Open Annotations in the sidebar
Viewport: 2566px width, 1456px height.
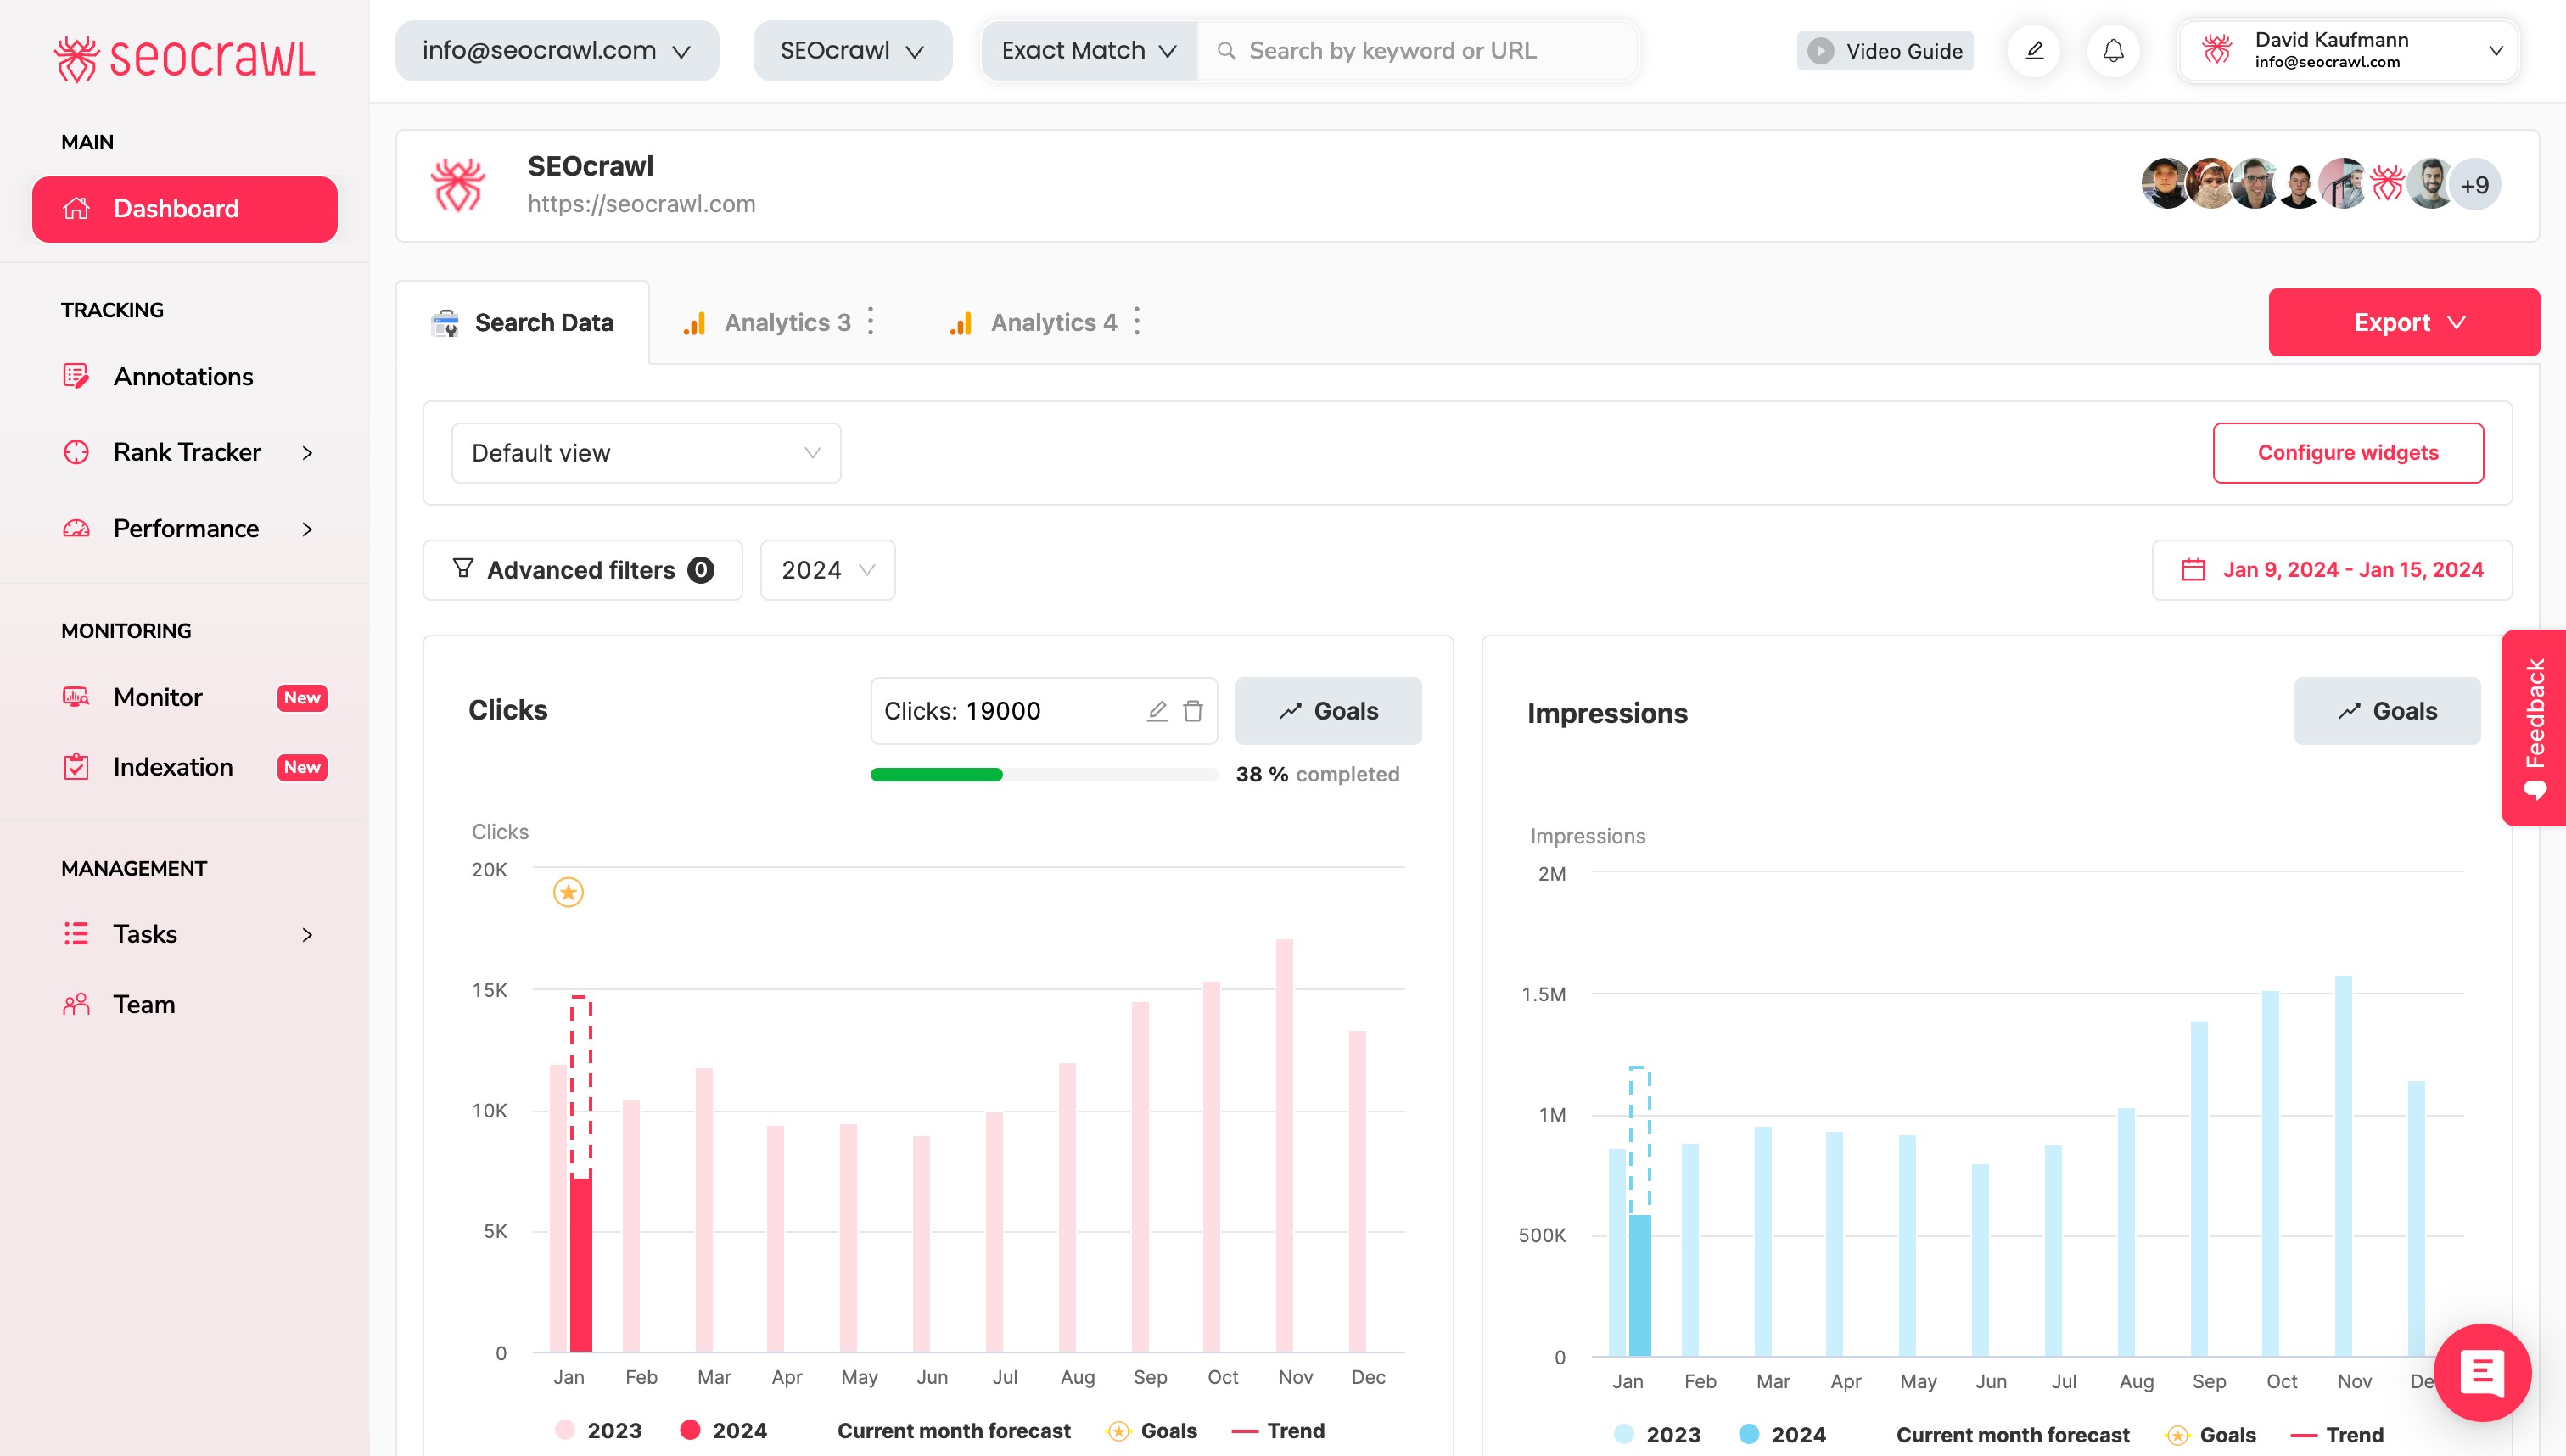[x=183, y=377]
